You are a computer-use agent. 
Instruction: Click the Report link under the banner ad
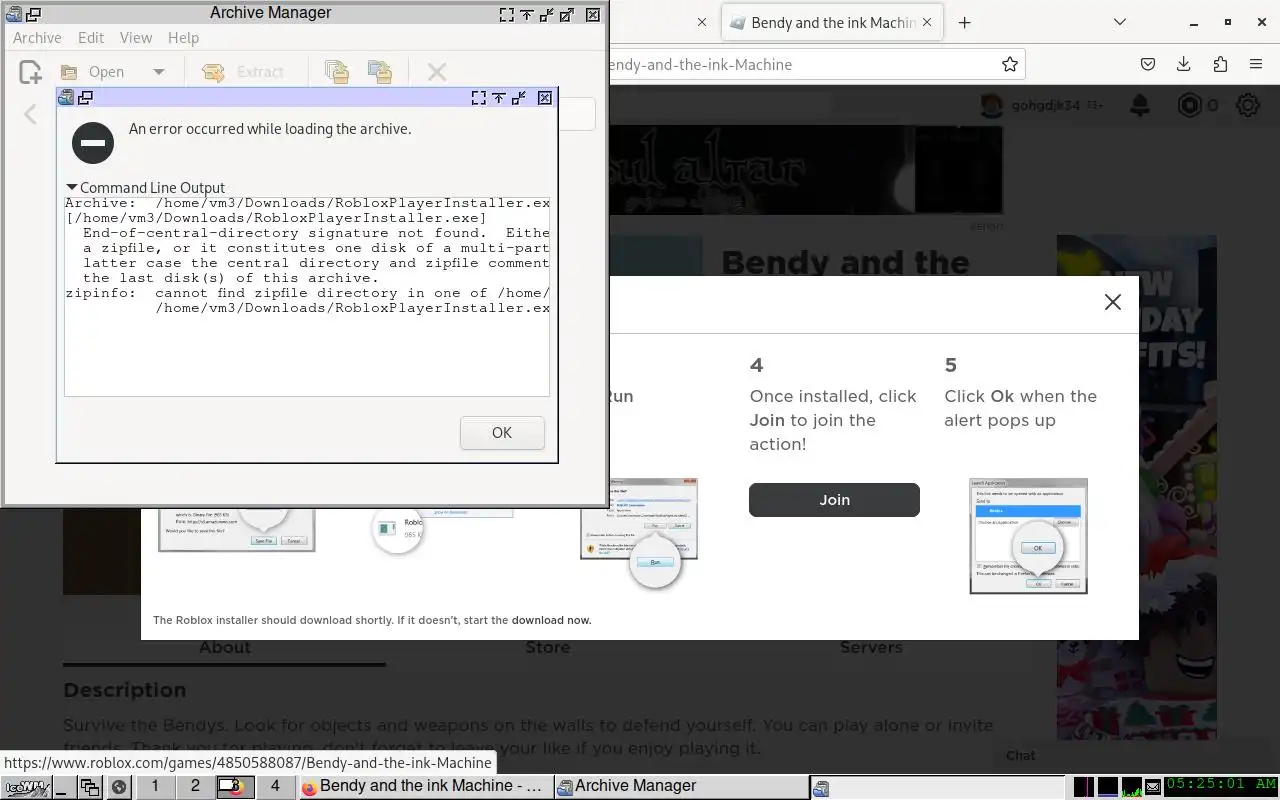tap(987, 226)
